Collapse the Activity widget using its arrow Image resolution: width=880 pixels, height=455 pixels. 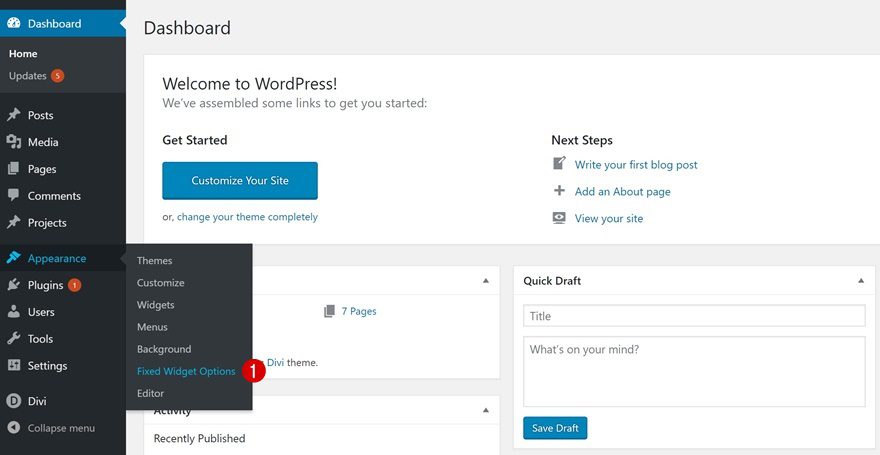coord(486,411)
